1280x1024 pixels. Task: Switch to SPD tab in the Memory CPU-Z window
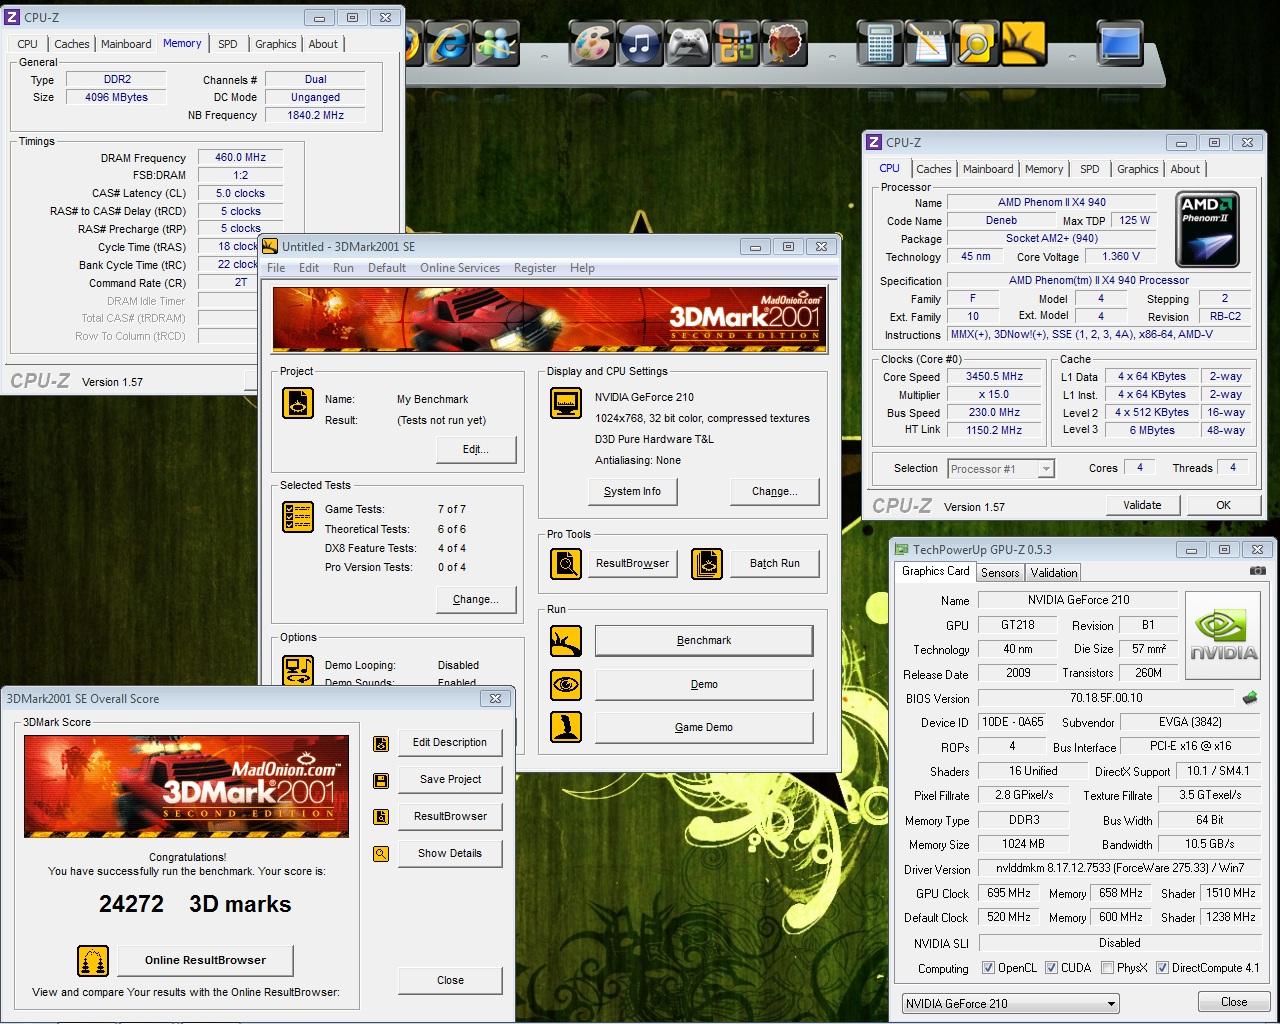(x=228, y=44)
